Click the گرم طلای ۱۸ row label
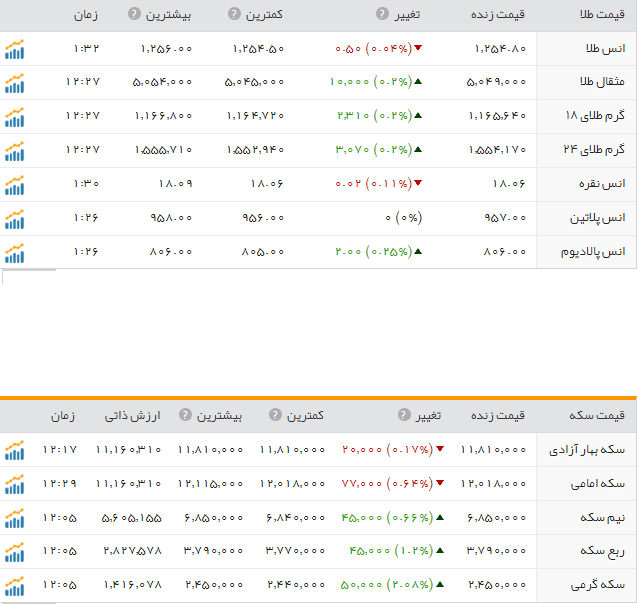 point(595,115)
